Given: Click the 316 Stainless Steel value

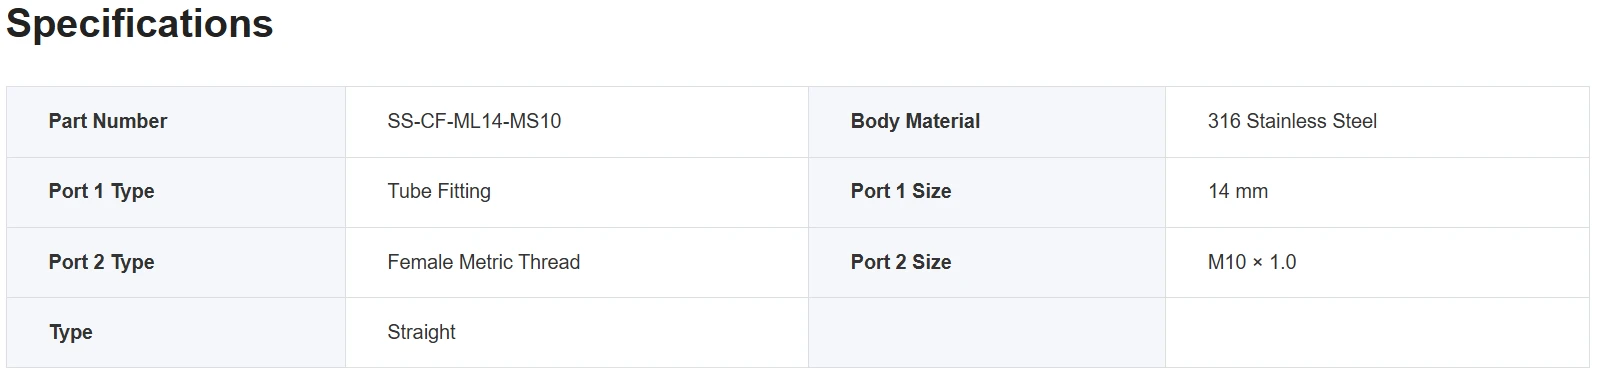Looking at the screenshot, I should click(x=1292, y=121).
